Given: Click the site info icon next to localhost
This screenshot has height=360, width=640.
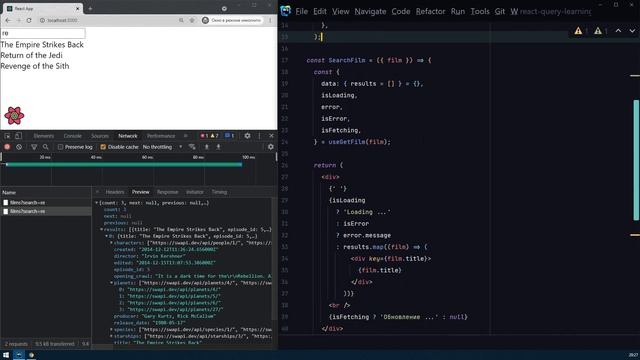Looking at the screenshot, I should (42, 20).
